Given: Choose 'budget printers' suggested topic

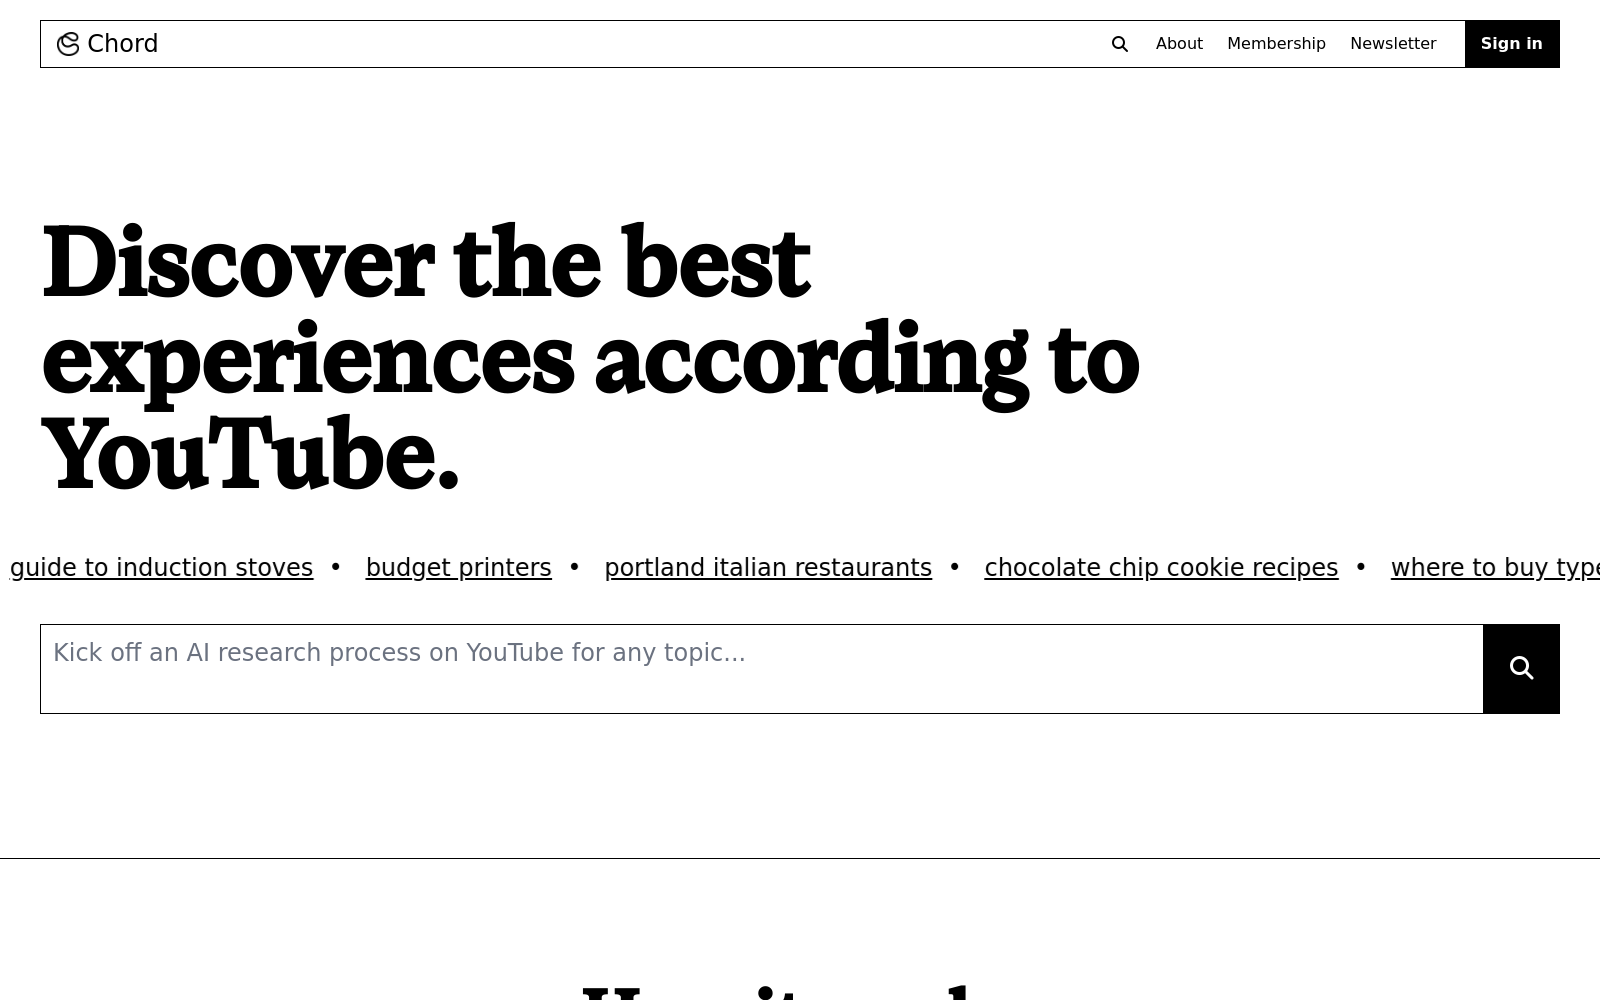Looking at the screenshot, I should [x=458, y=568].
